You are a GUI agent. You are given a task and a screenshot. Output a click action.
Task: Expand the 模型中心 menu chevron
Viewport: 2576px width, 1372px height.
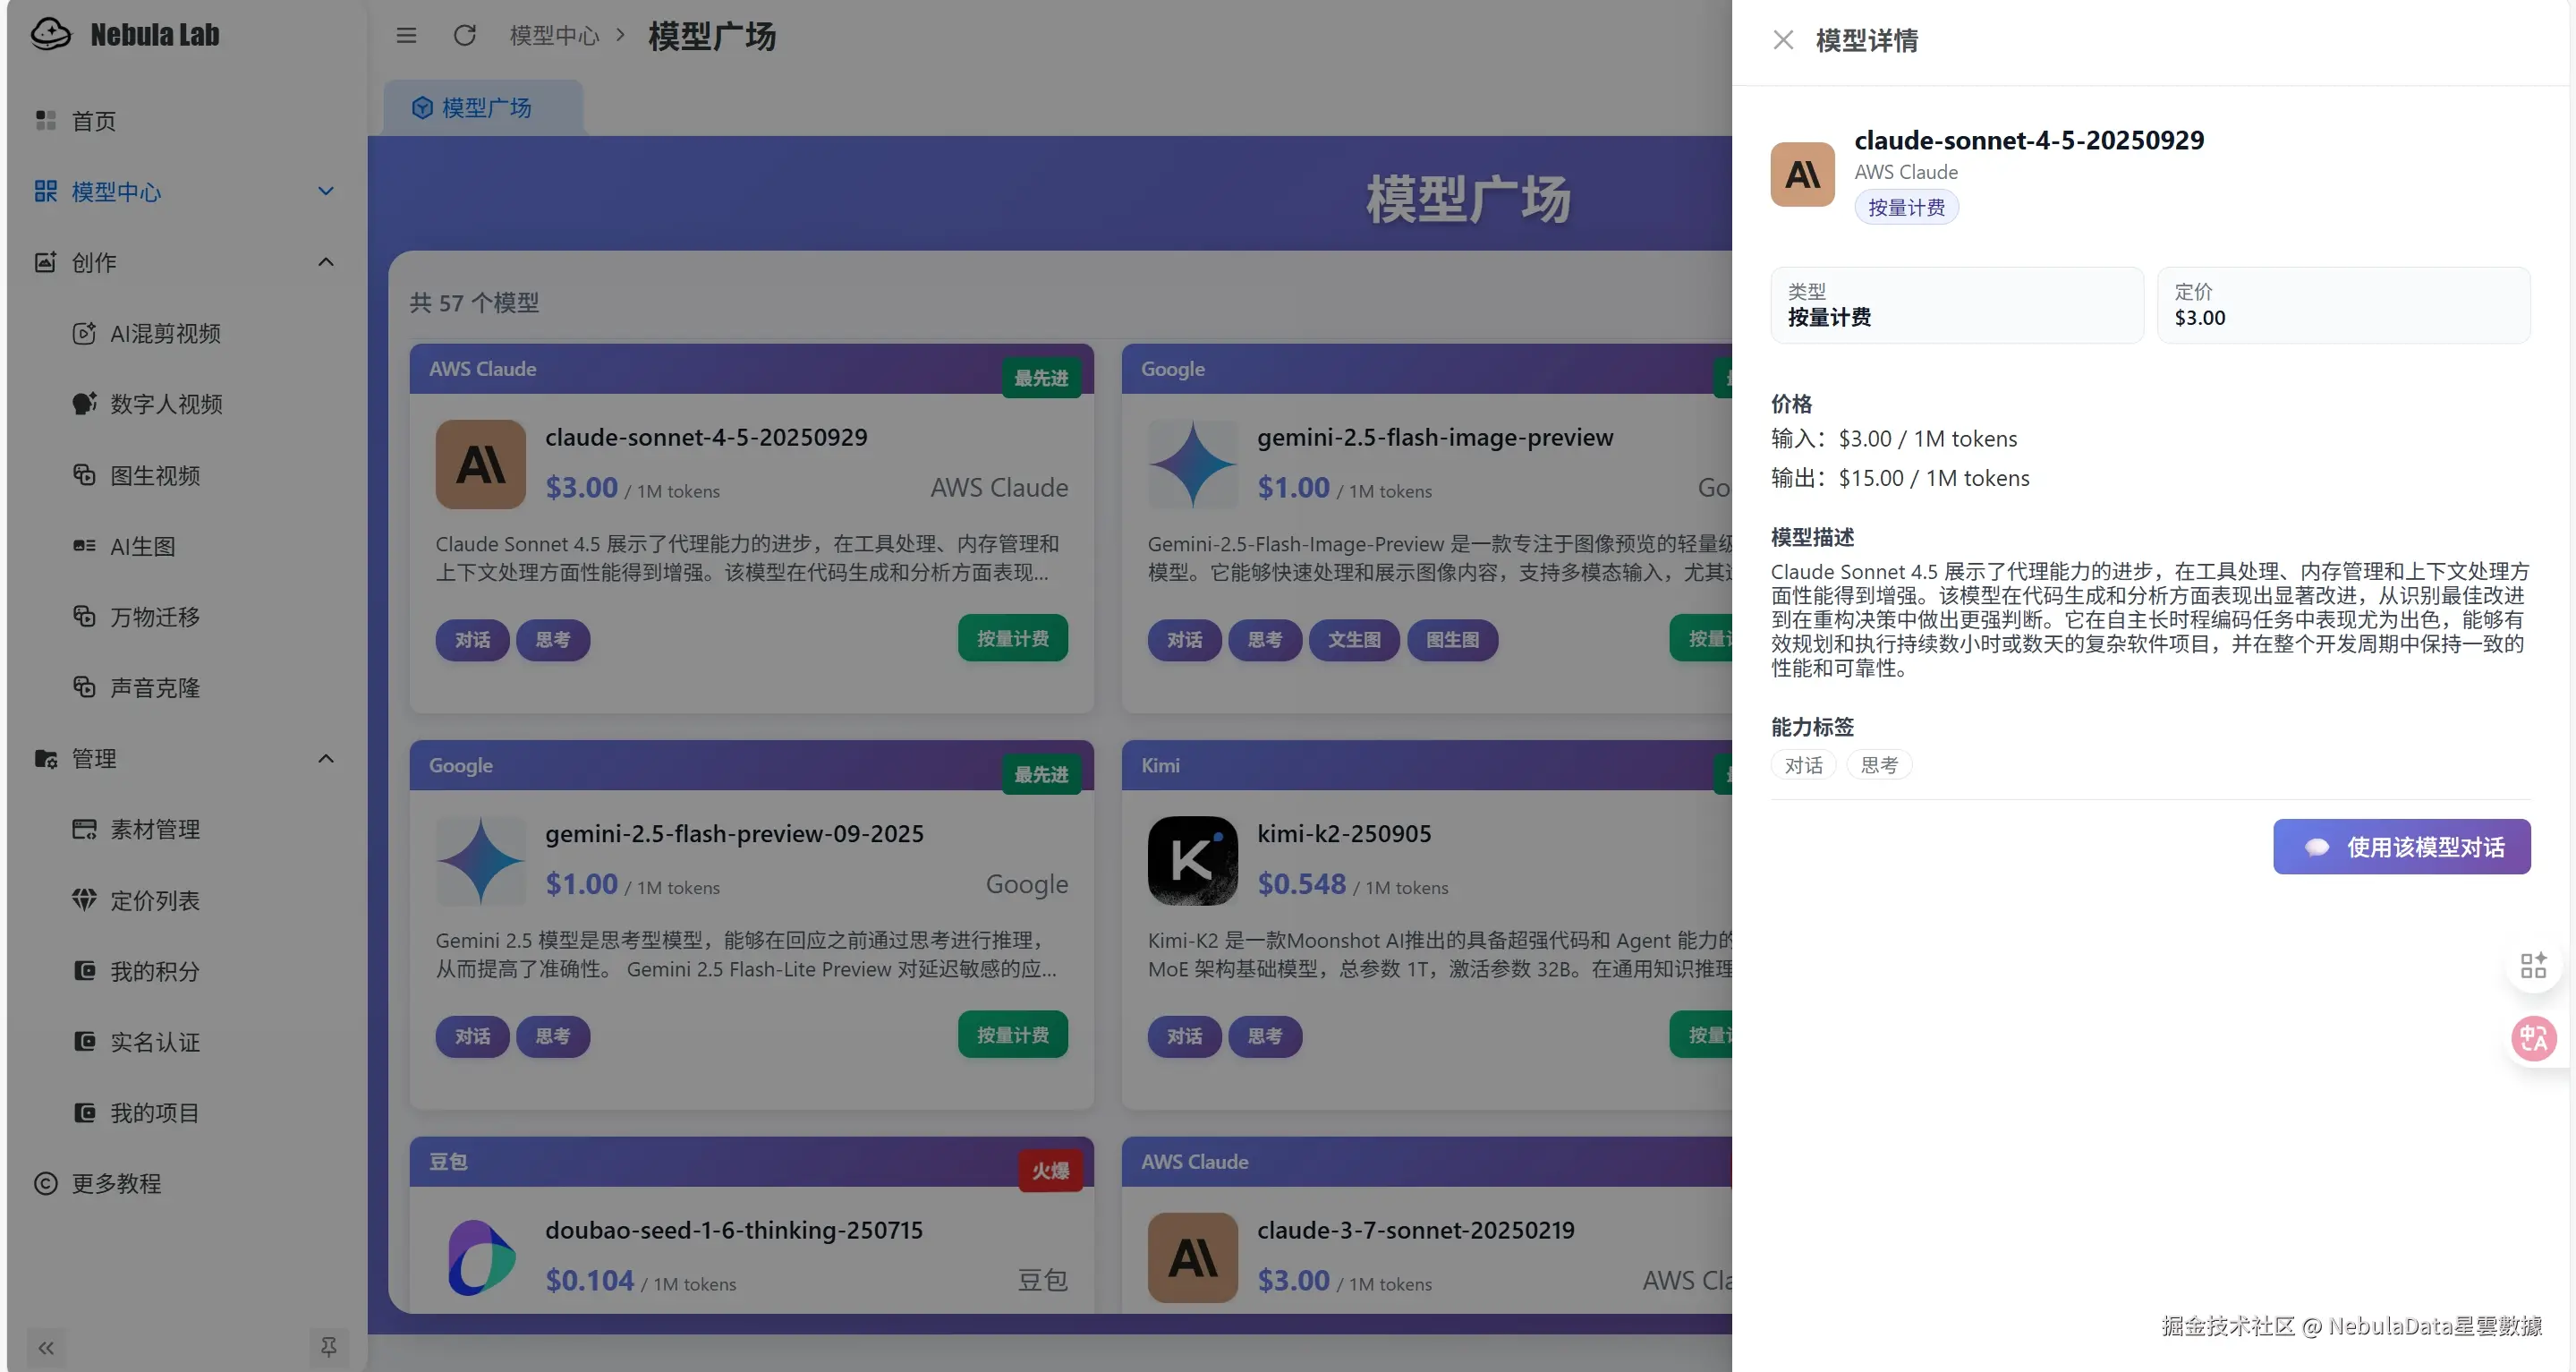coord(326,191)
